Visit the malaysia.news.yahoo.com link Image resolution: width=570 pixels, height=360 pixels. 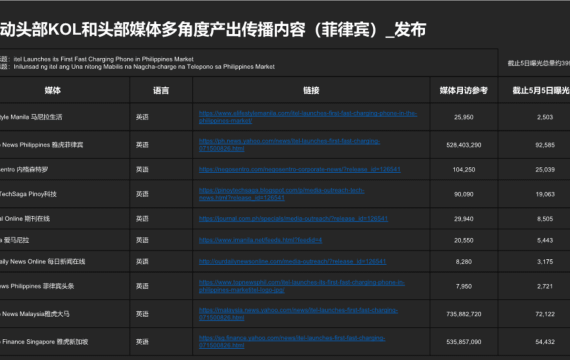click(x=298, y=314)
